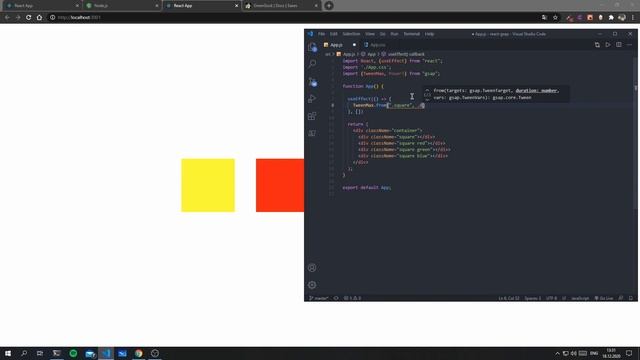This screenshot has width=640, height=360.
Task: Click the errors and warnings count in status bar
Action: 352,298
